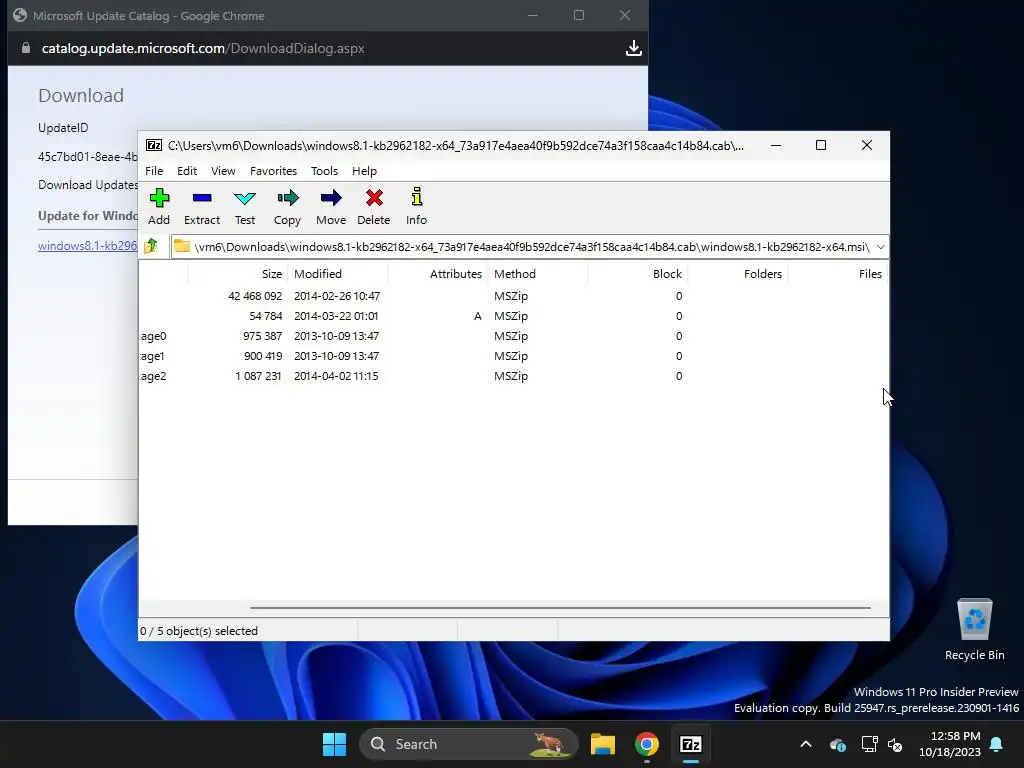
Task: Click the OneDrive cloud tray icon
Action: click(838, 744)
